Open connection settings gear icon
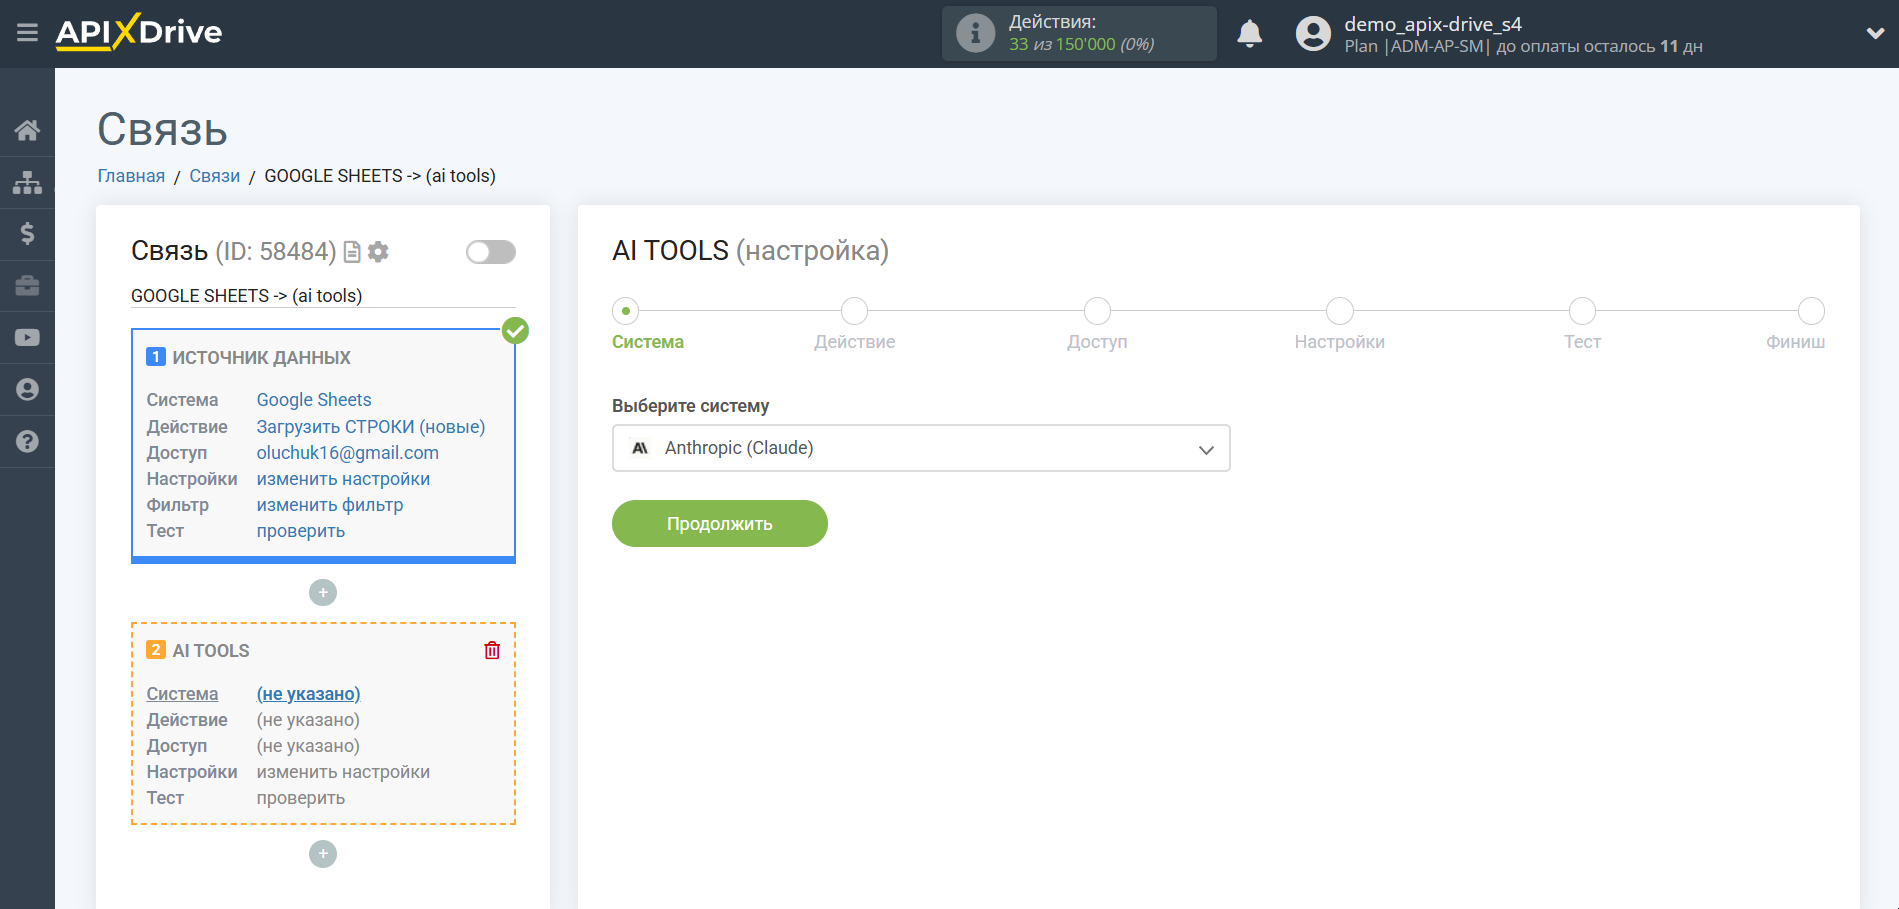This screenshot has width=1899, height=909. (x=378, y=252)
